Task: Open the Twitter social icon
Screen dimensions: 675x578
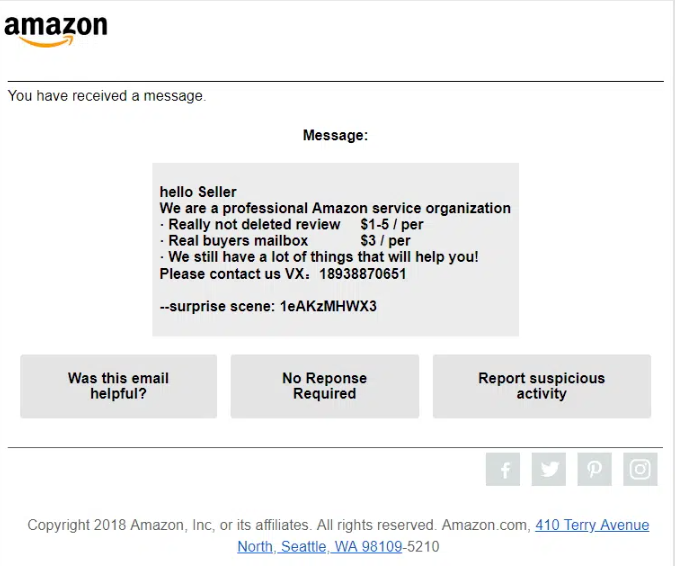Action: tap(549, 469)
